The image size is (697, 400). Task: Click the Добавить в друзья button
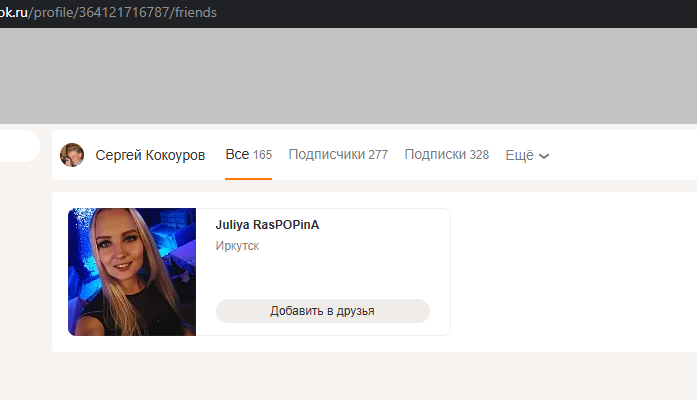point(323,311)
